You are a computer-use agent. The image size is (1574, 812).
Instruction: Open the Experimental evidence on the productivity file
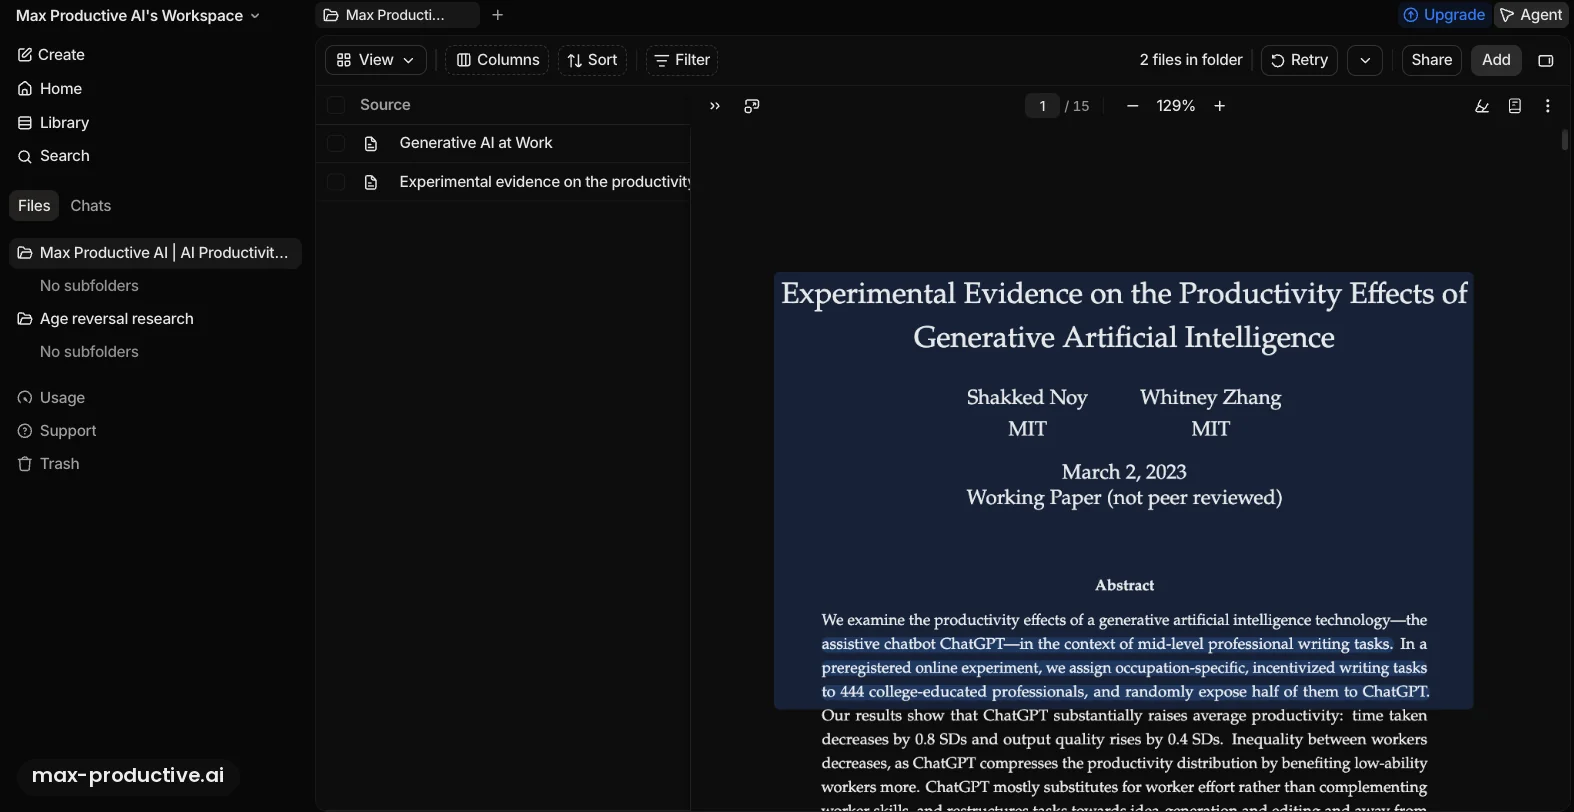[x=545, y=182]
